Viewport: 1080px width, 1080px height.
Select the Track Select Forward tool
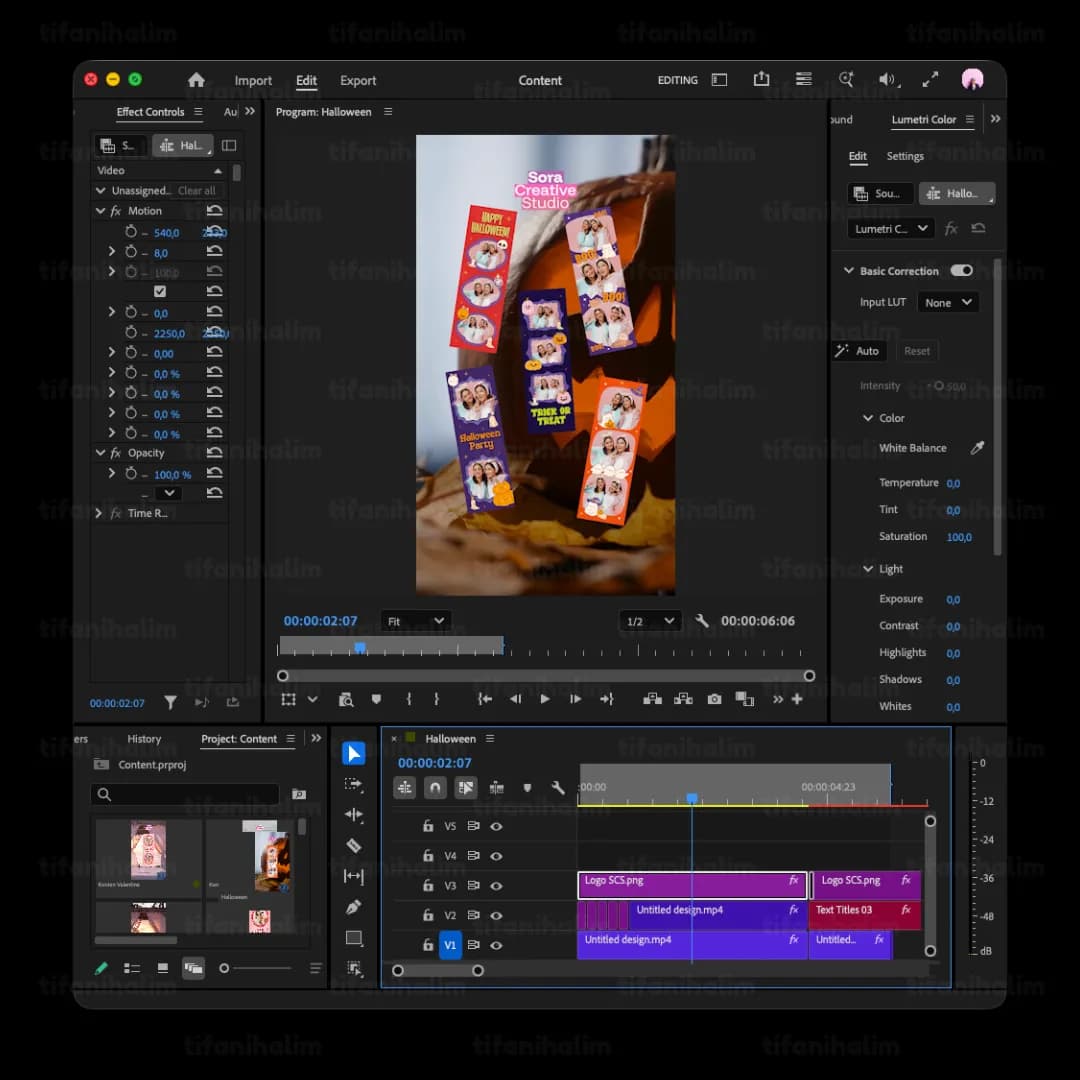coord(353,784)
